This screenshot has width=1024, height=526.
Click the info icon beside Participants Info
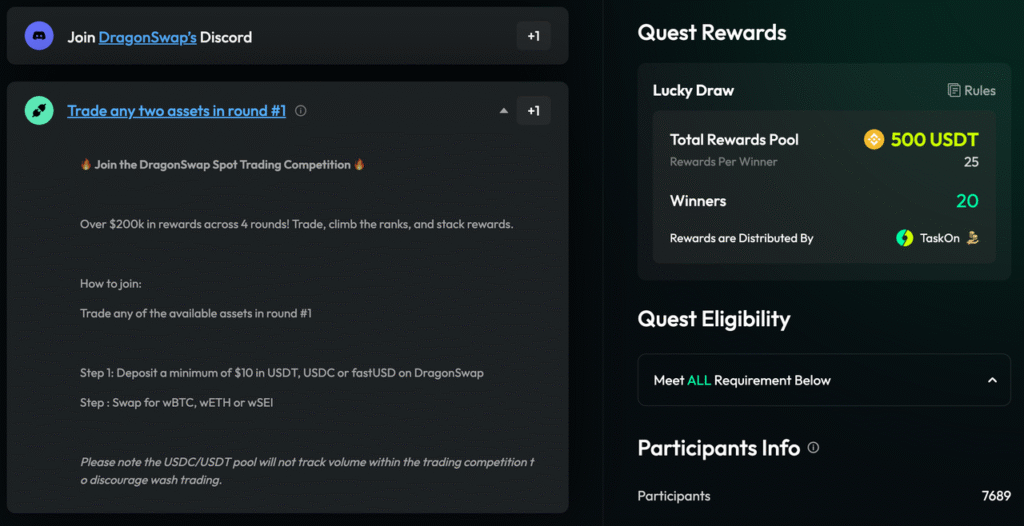click(x=813, y=448)
